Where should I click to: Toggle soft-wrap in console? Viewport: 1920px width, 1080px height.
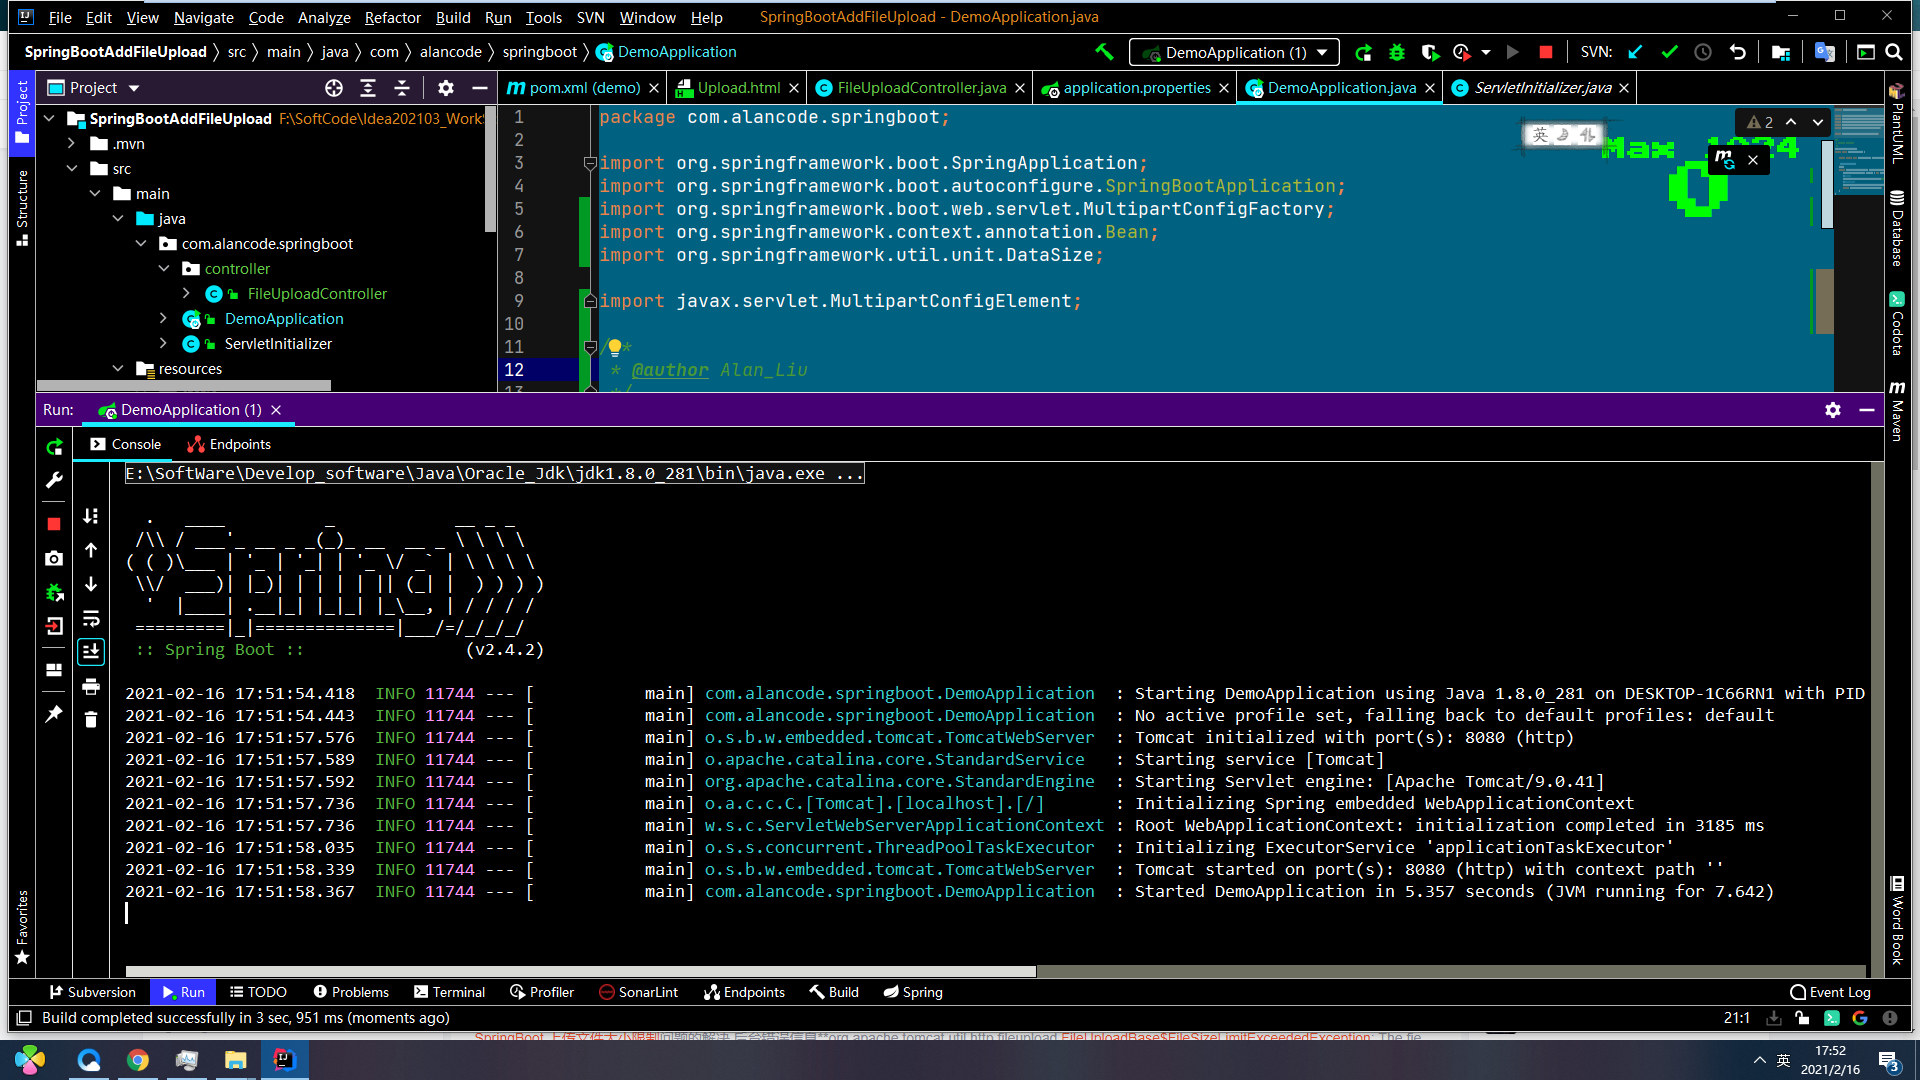[91, 618]
